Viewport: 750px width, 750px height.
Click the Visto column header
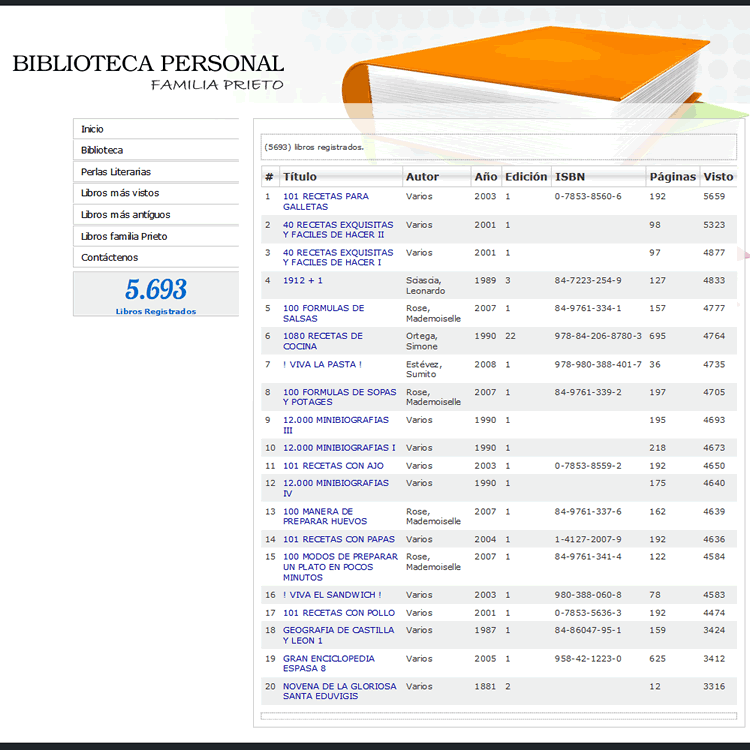pyautogui.click(x=718, y=177)
